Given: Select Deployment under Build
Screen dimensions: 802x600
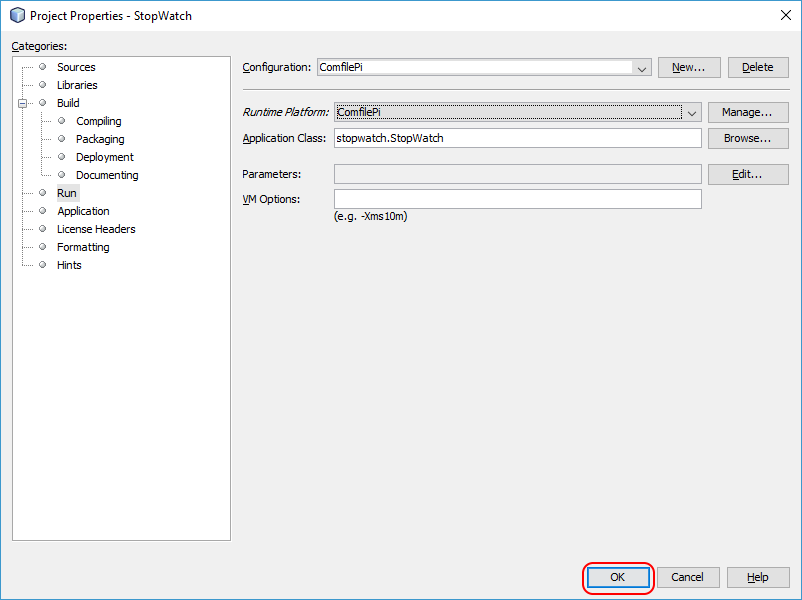Looking at the screenshot, I should click(x=104, y=157).
